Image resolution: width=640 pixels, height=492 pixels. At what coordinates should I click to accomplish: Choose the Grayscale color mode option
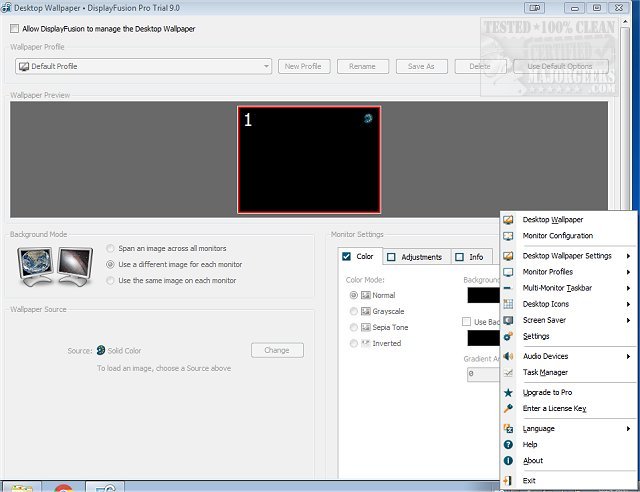tap(354, 311)
